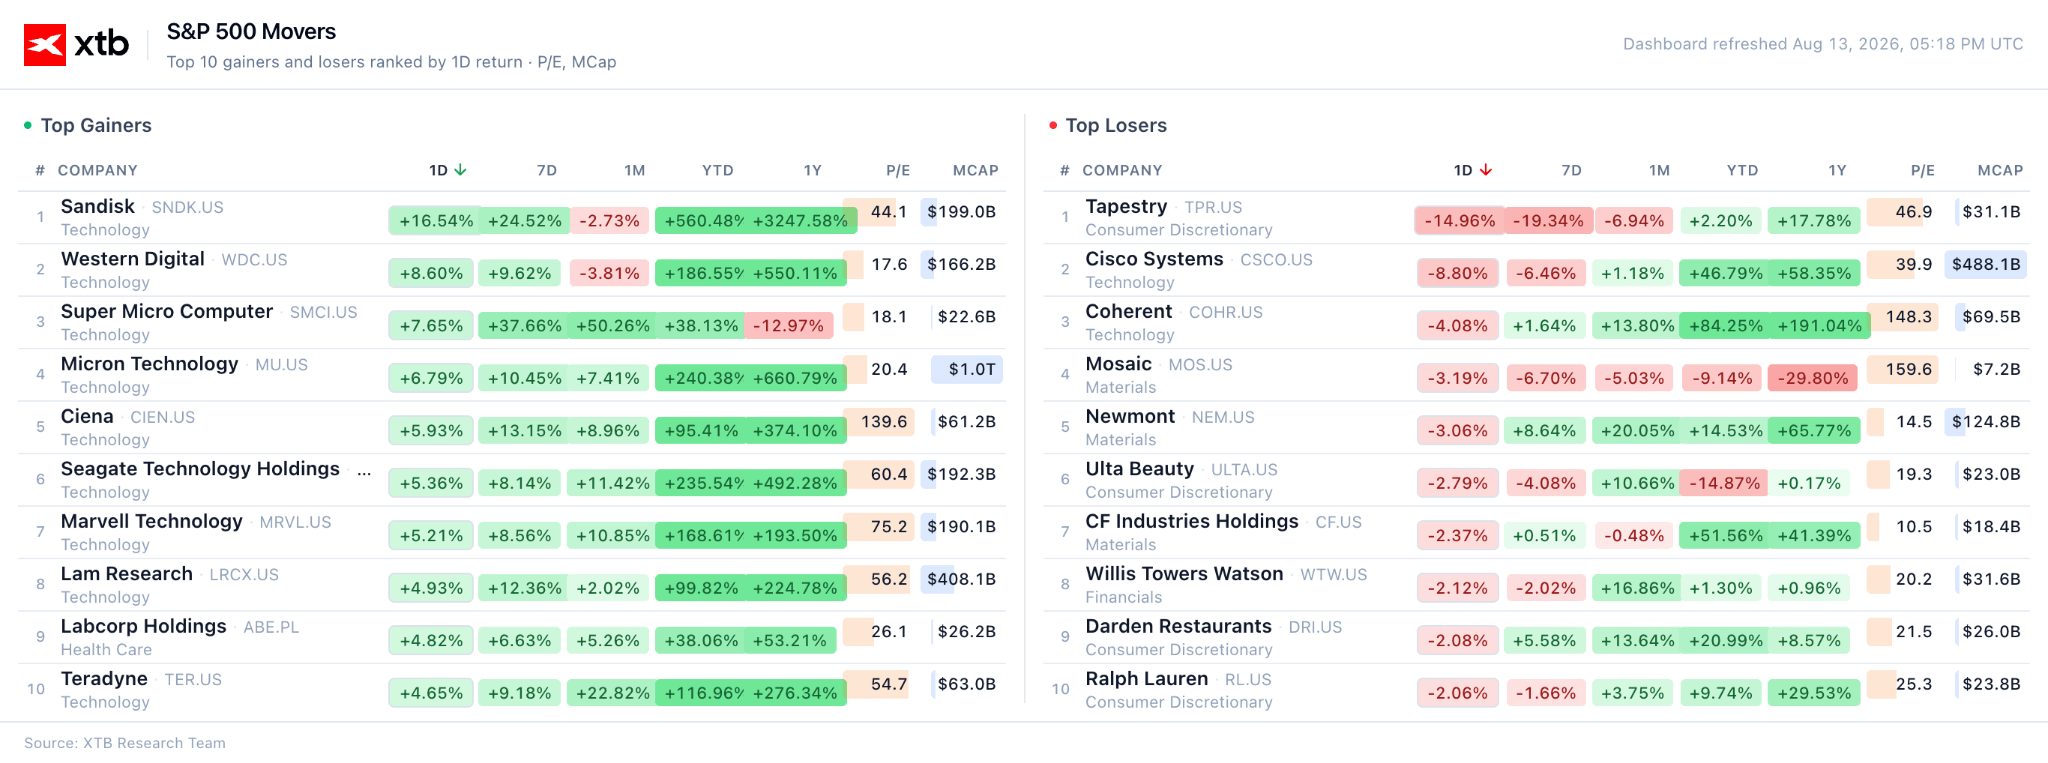This screenshot has width=2048, height=763.
Task: Select the 1Y column header in Top Gainers
Action: click(x=813, y=170)
